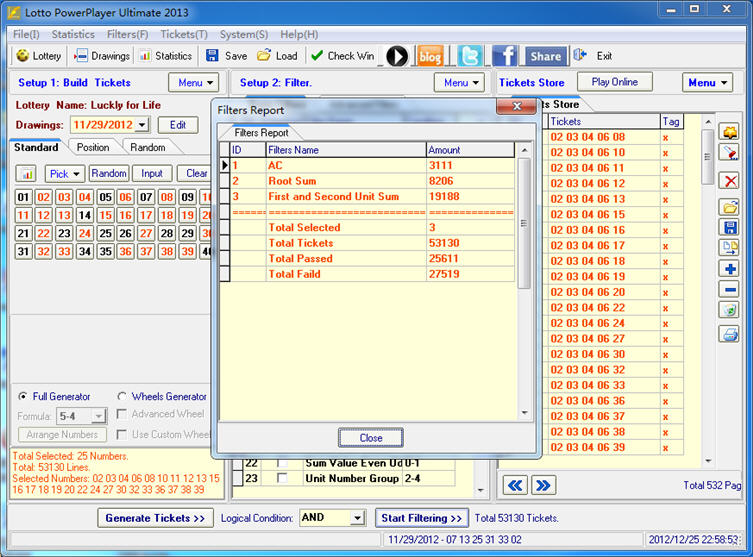Viewport: 753px width, 557px height.
Task: Toggle number 14 in the number grid
Action: tap(85, 215)
